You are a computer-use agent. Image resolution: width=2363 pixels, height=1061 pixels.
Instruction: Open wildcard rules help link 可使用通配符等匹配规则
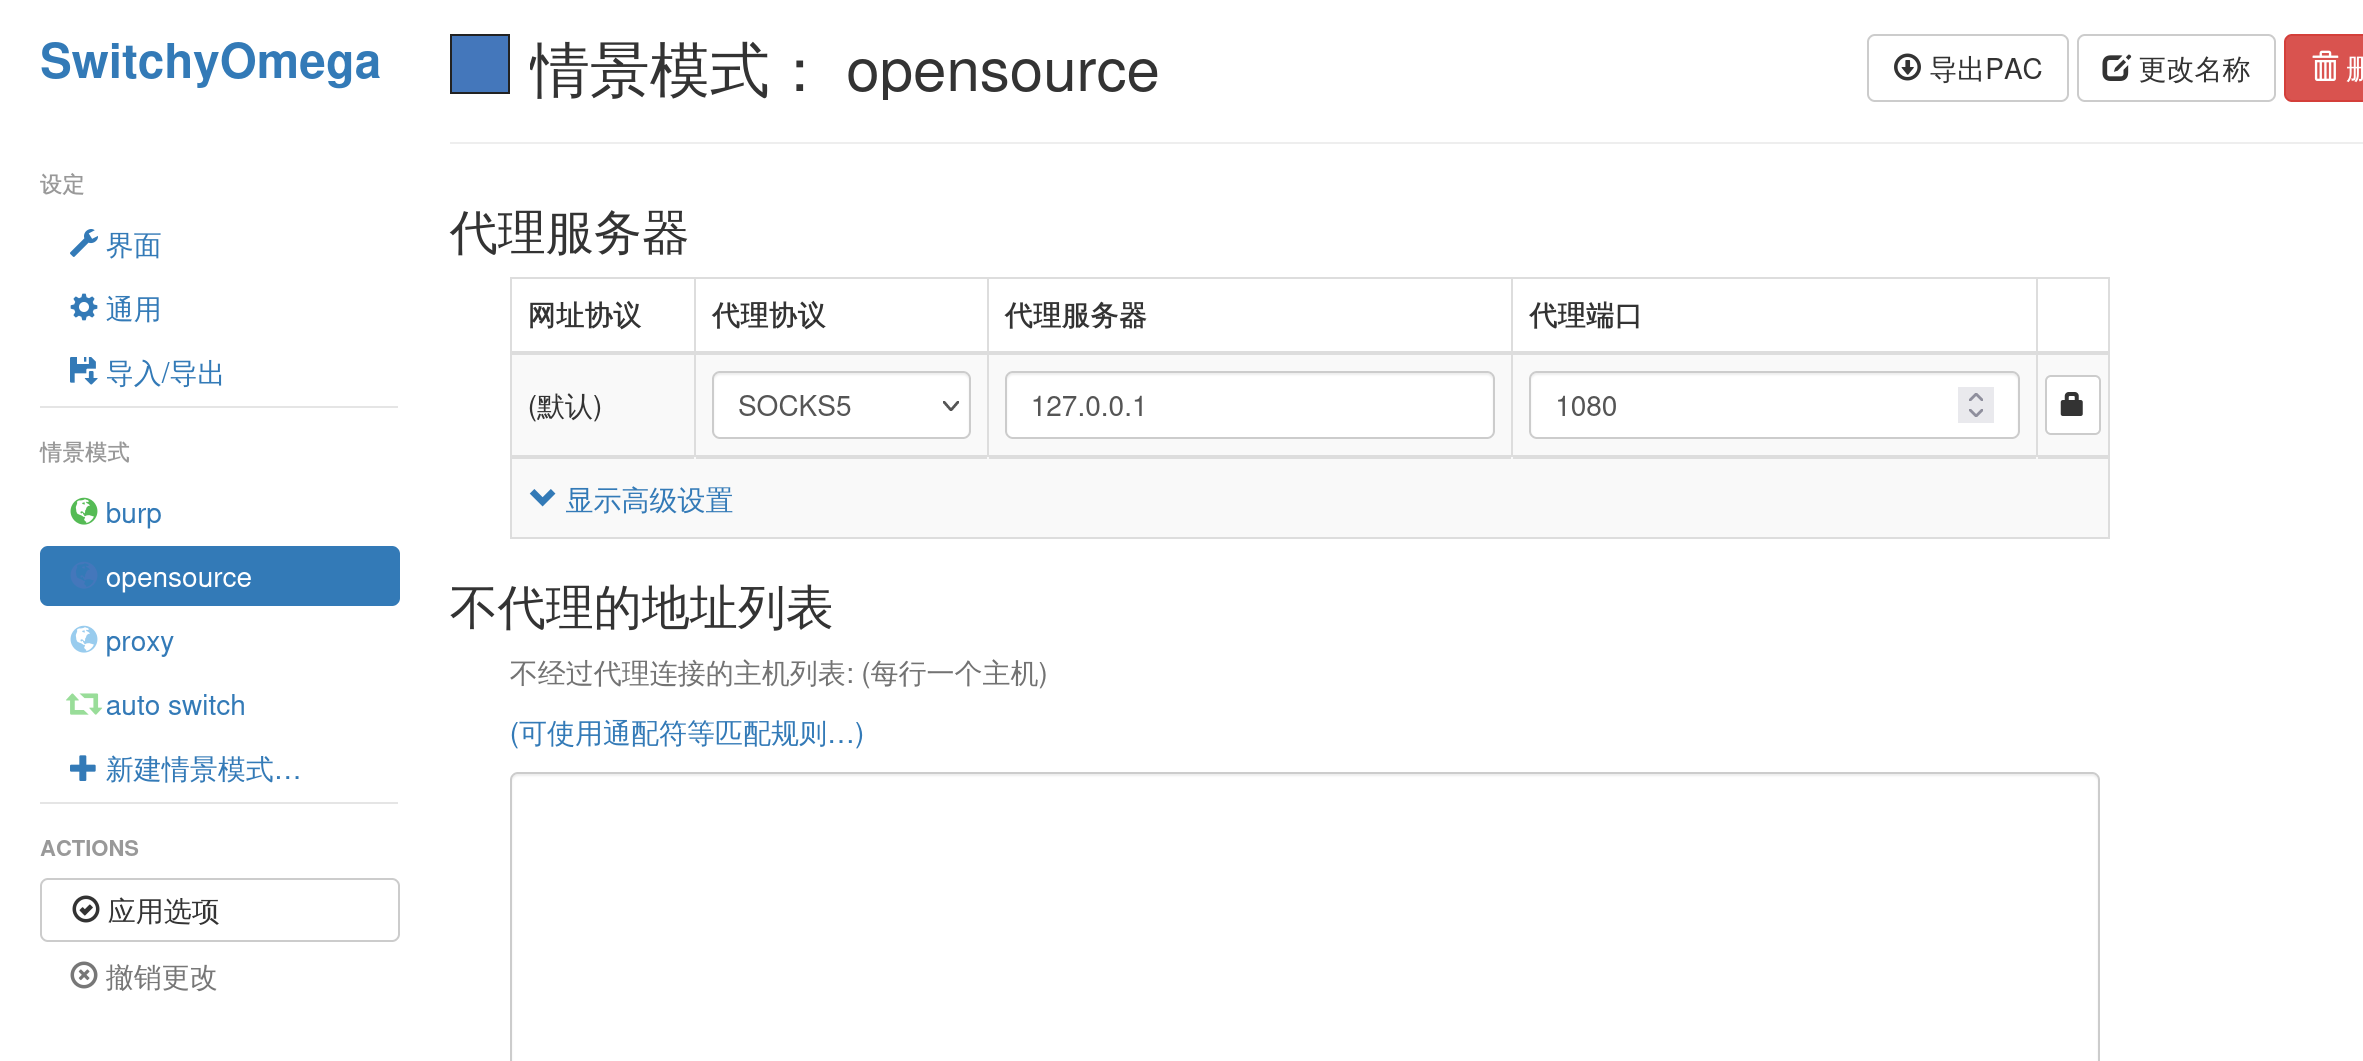tap(687, 733)
